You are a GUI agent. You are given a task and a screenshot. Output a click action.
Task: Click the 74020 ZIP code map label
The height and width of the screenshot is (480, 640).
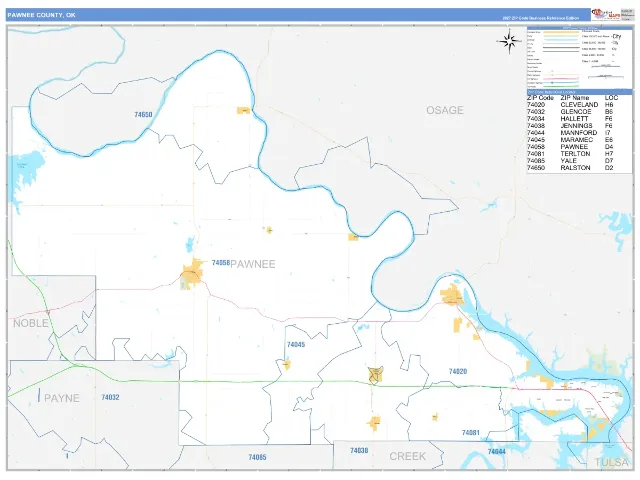(458, 371)
